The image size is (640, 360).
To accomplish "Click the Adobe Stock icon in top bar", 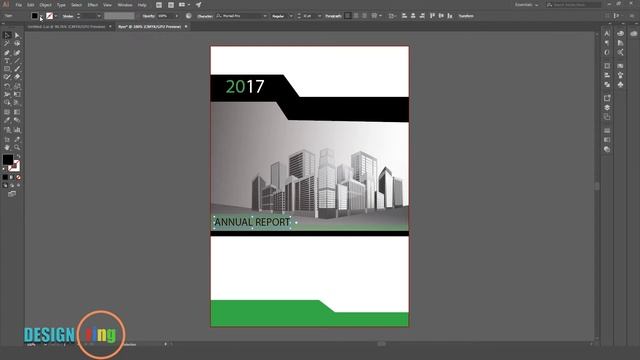I will click(171, 5).
